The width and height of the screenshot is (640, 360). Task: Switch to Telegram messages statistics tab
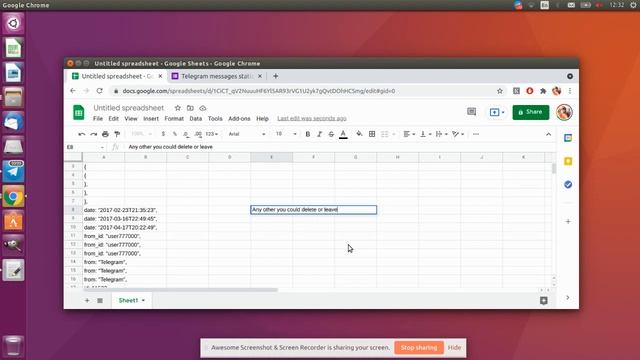click(216, 76)
